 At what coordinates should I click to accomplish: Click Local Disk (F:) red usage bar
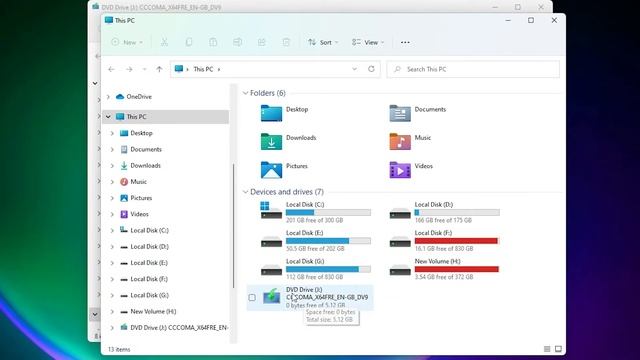click(457, 241)
